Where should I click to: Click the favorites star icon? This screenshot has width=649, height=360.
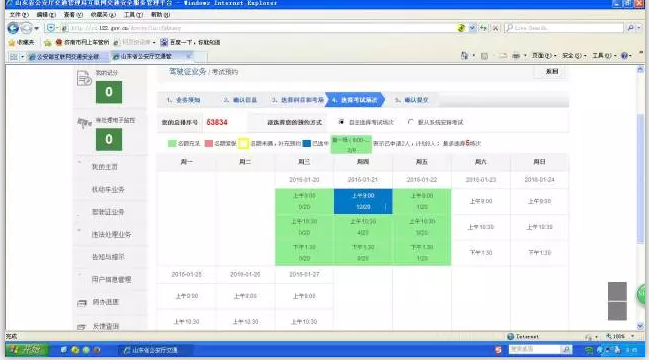[12, 42]
